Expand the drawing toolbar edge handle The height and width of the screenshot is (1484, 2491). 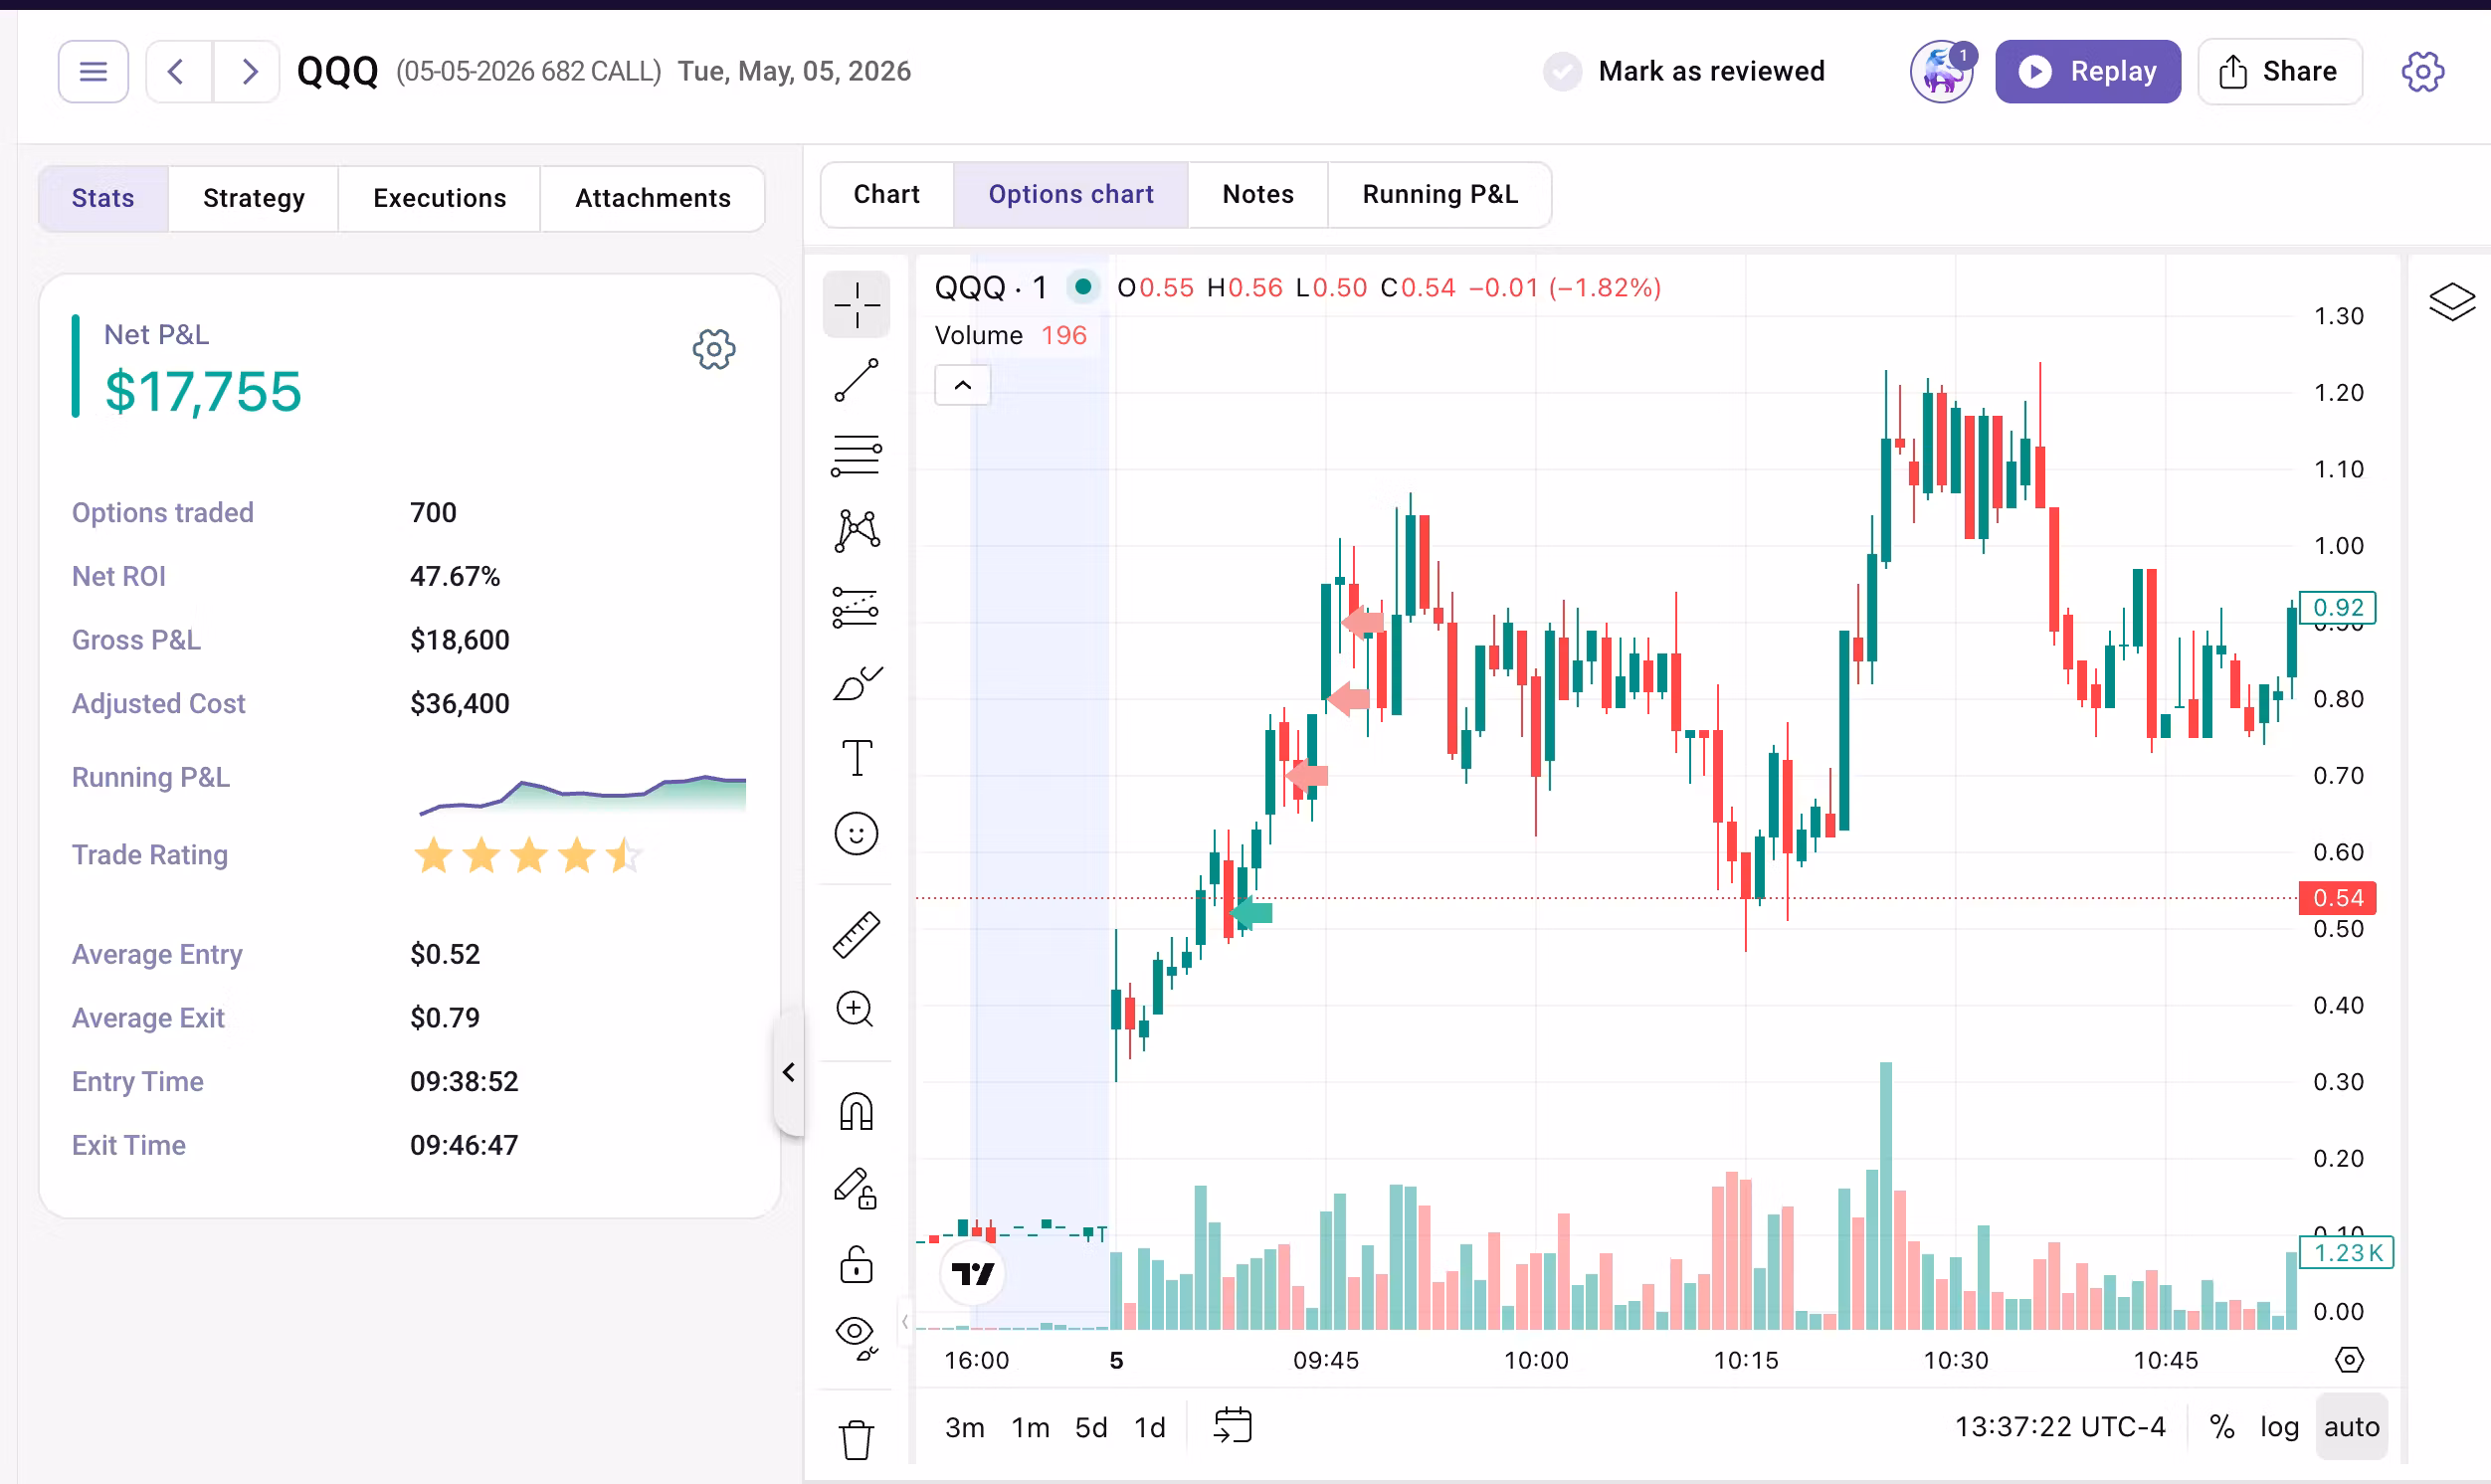905,1321
